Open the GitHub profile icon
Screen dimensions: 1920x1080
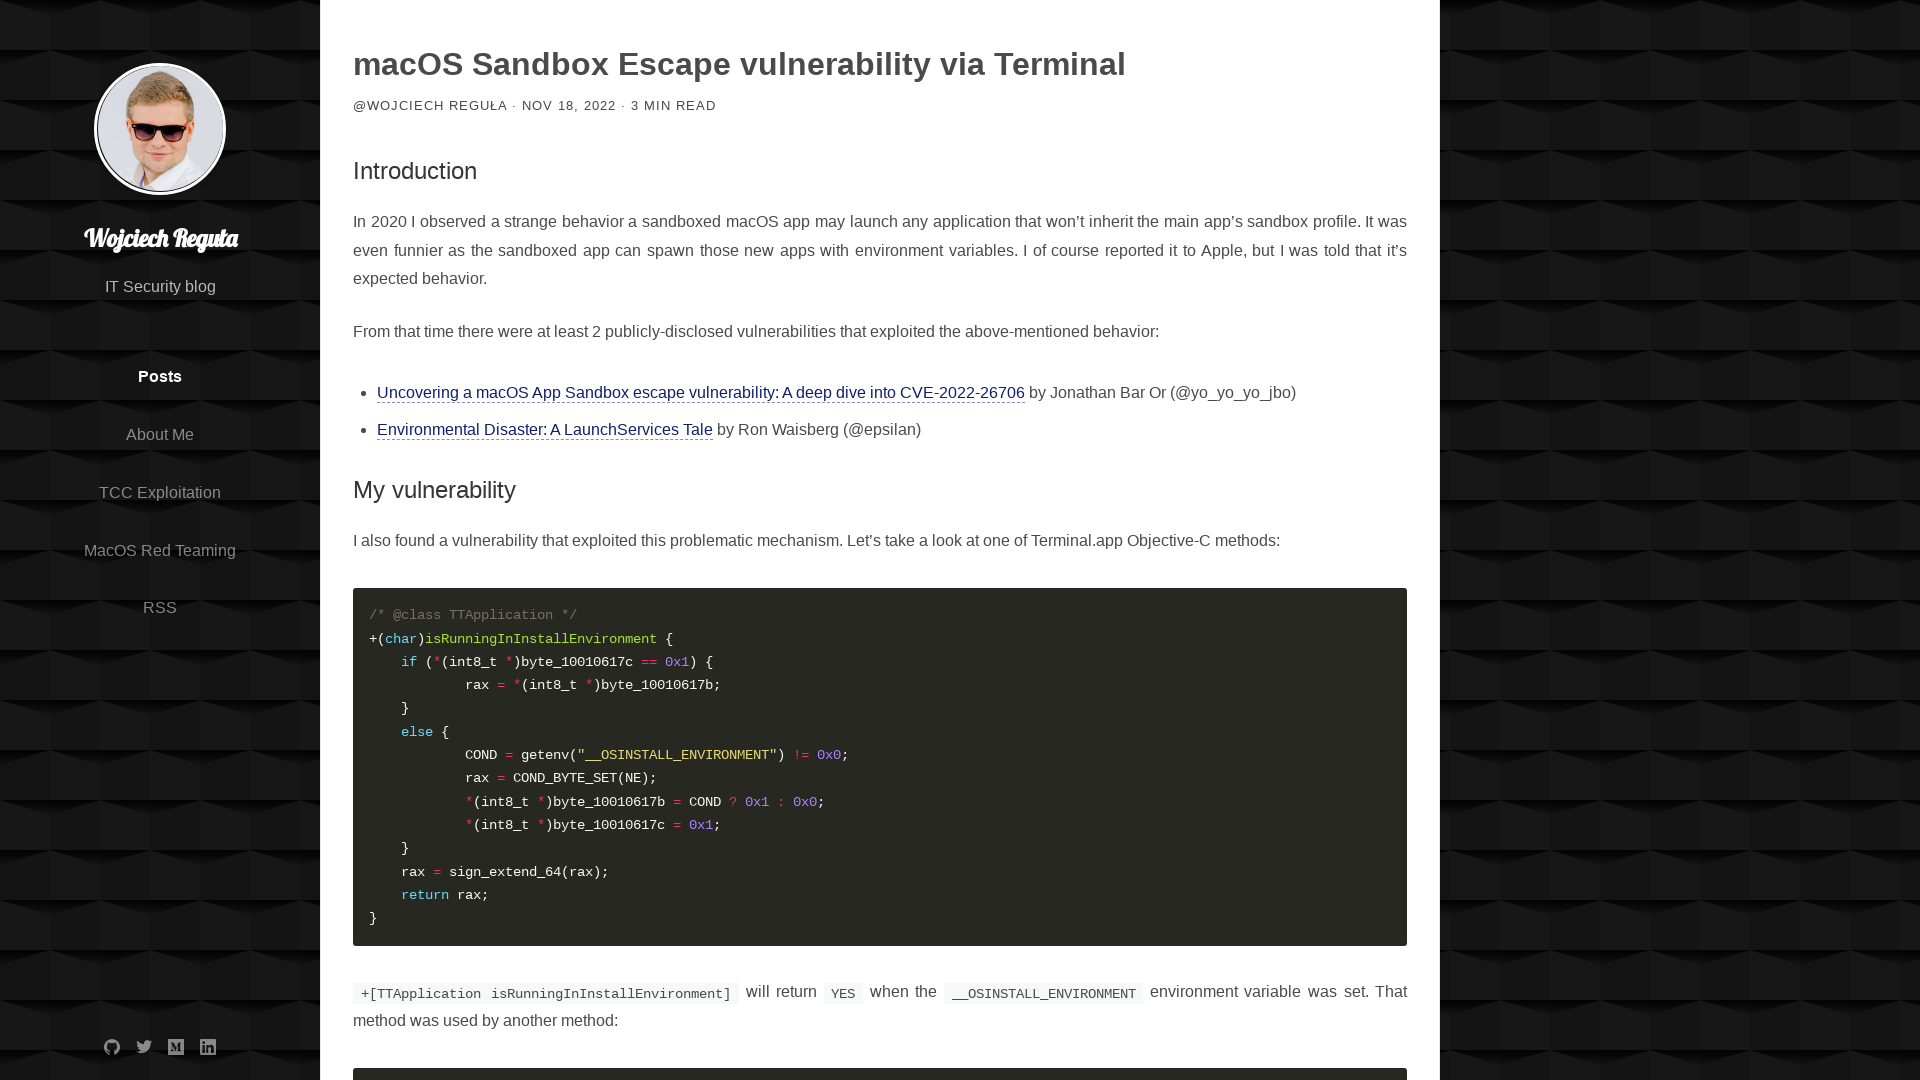pyautogui.click(x=112, y=1047)
